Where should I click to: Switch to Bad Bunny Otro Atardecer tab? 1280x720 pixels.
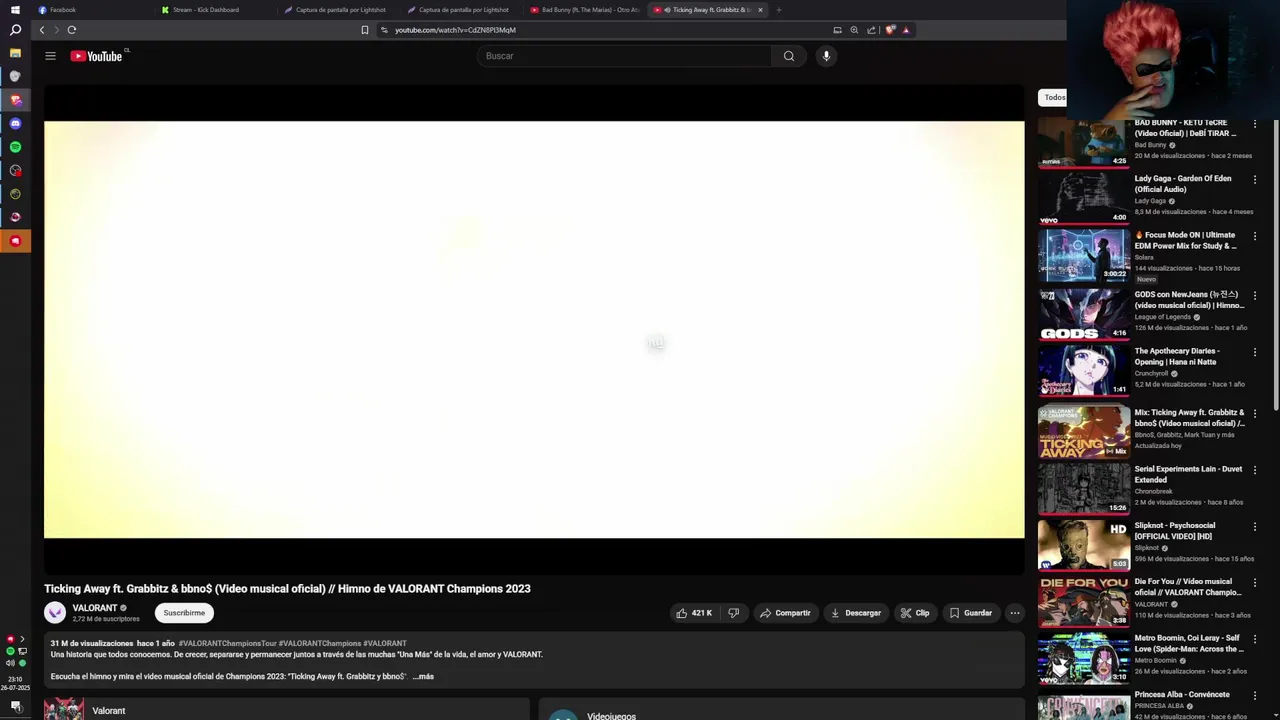pyautogui.click(x=586, y=10)
